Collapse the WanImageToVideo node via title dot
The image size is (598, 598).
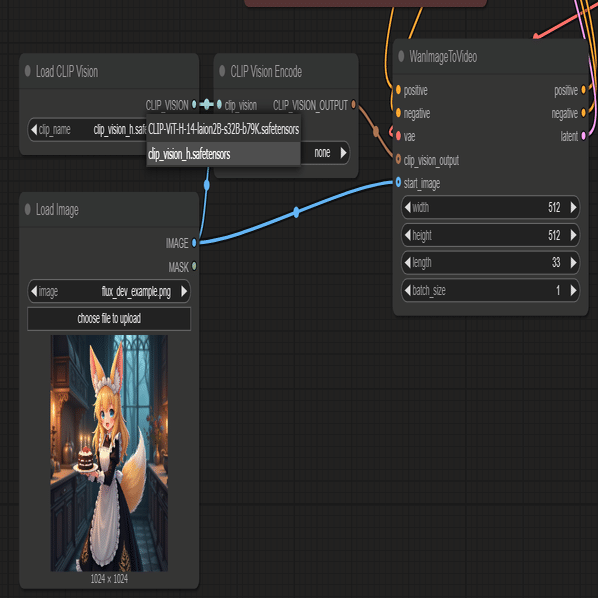click(x=401, y=56)
